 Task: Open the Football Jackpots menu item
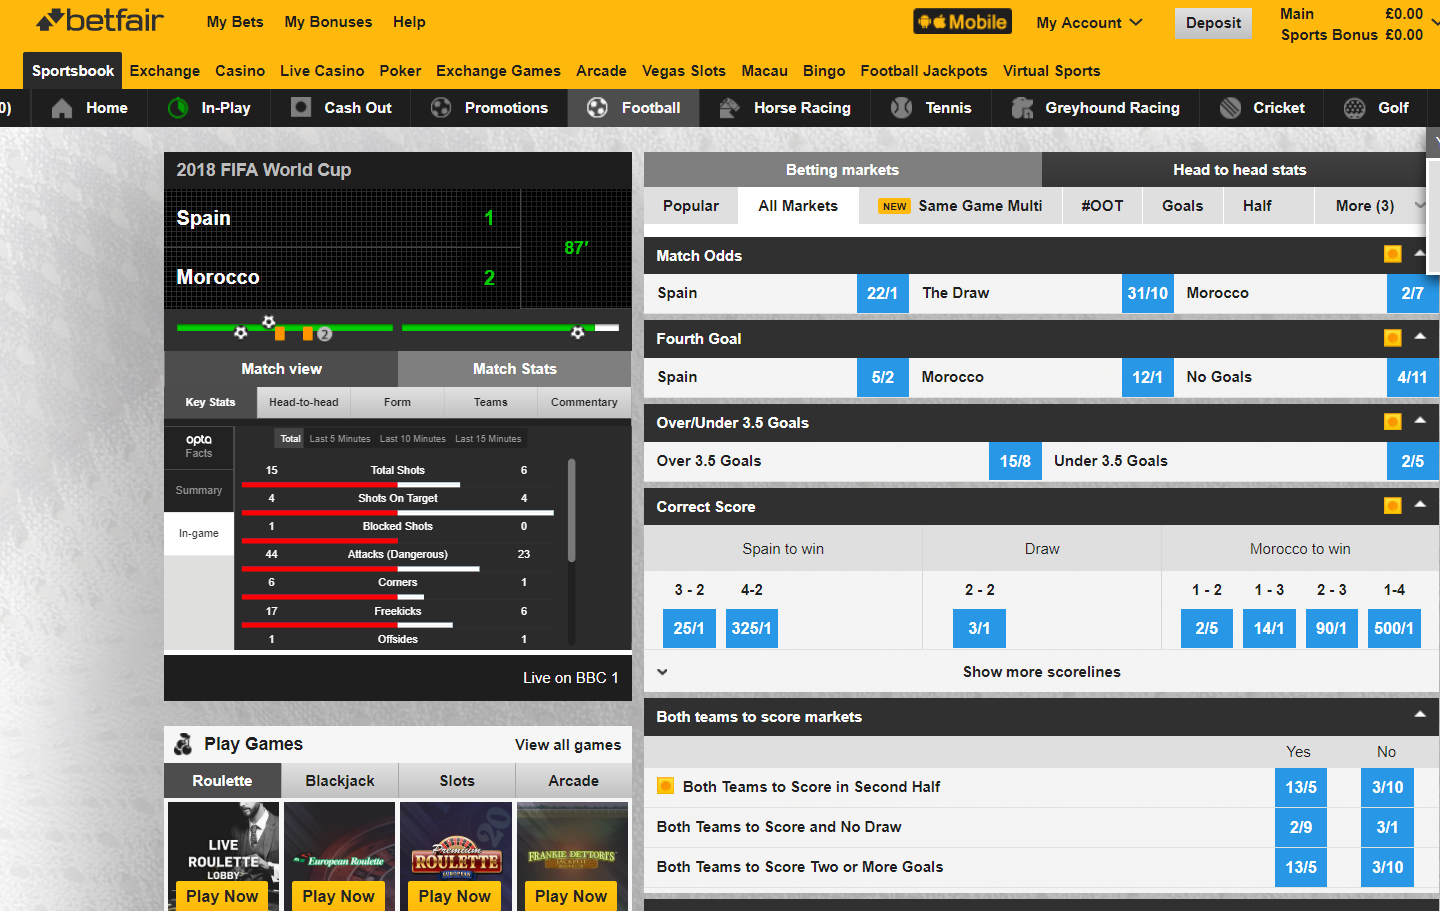point(924,71)
